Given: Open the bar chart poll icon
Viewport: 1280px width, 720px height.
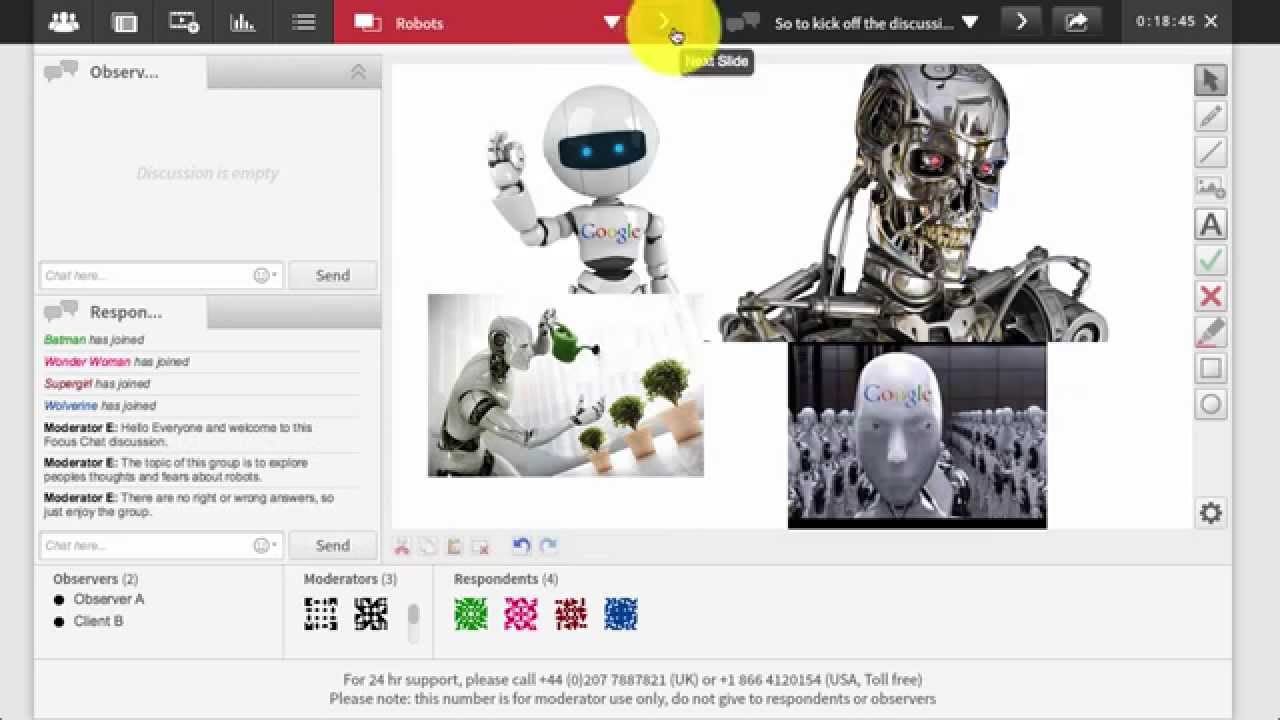Looking at the screenshot, I should click(x=243, y=22).
